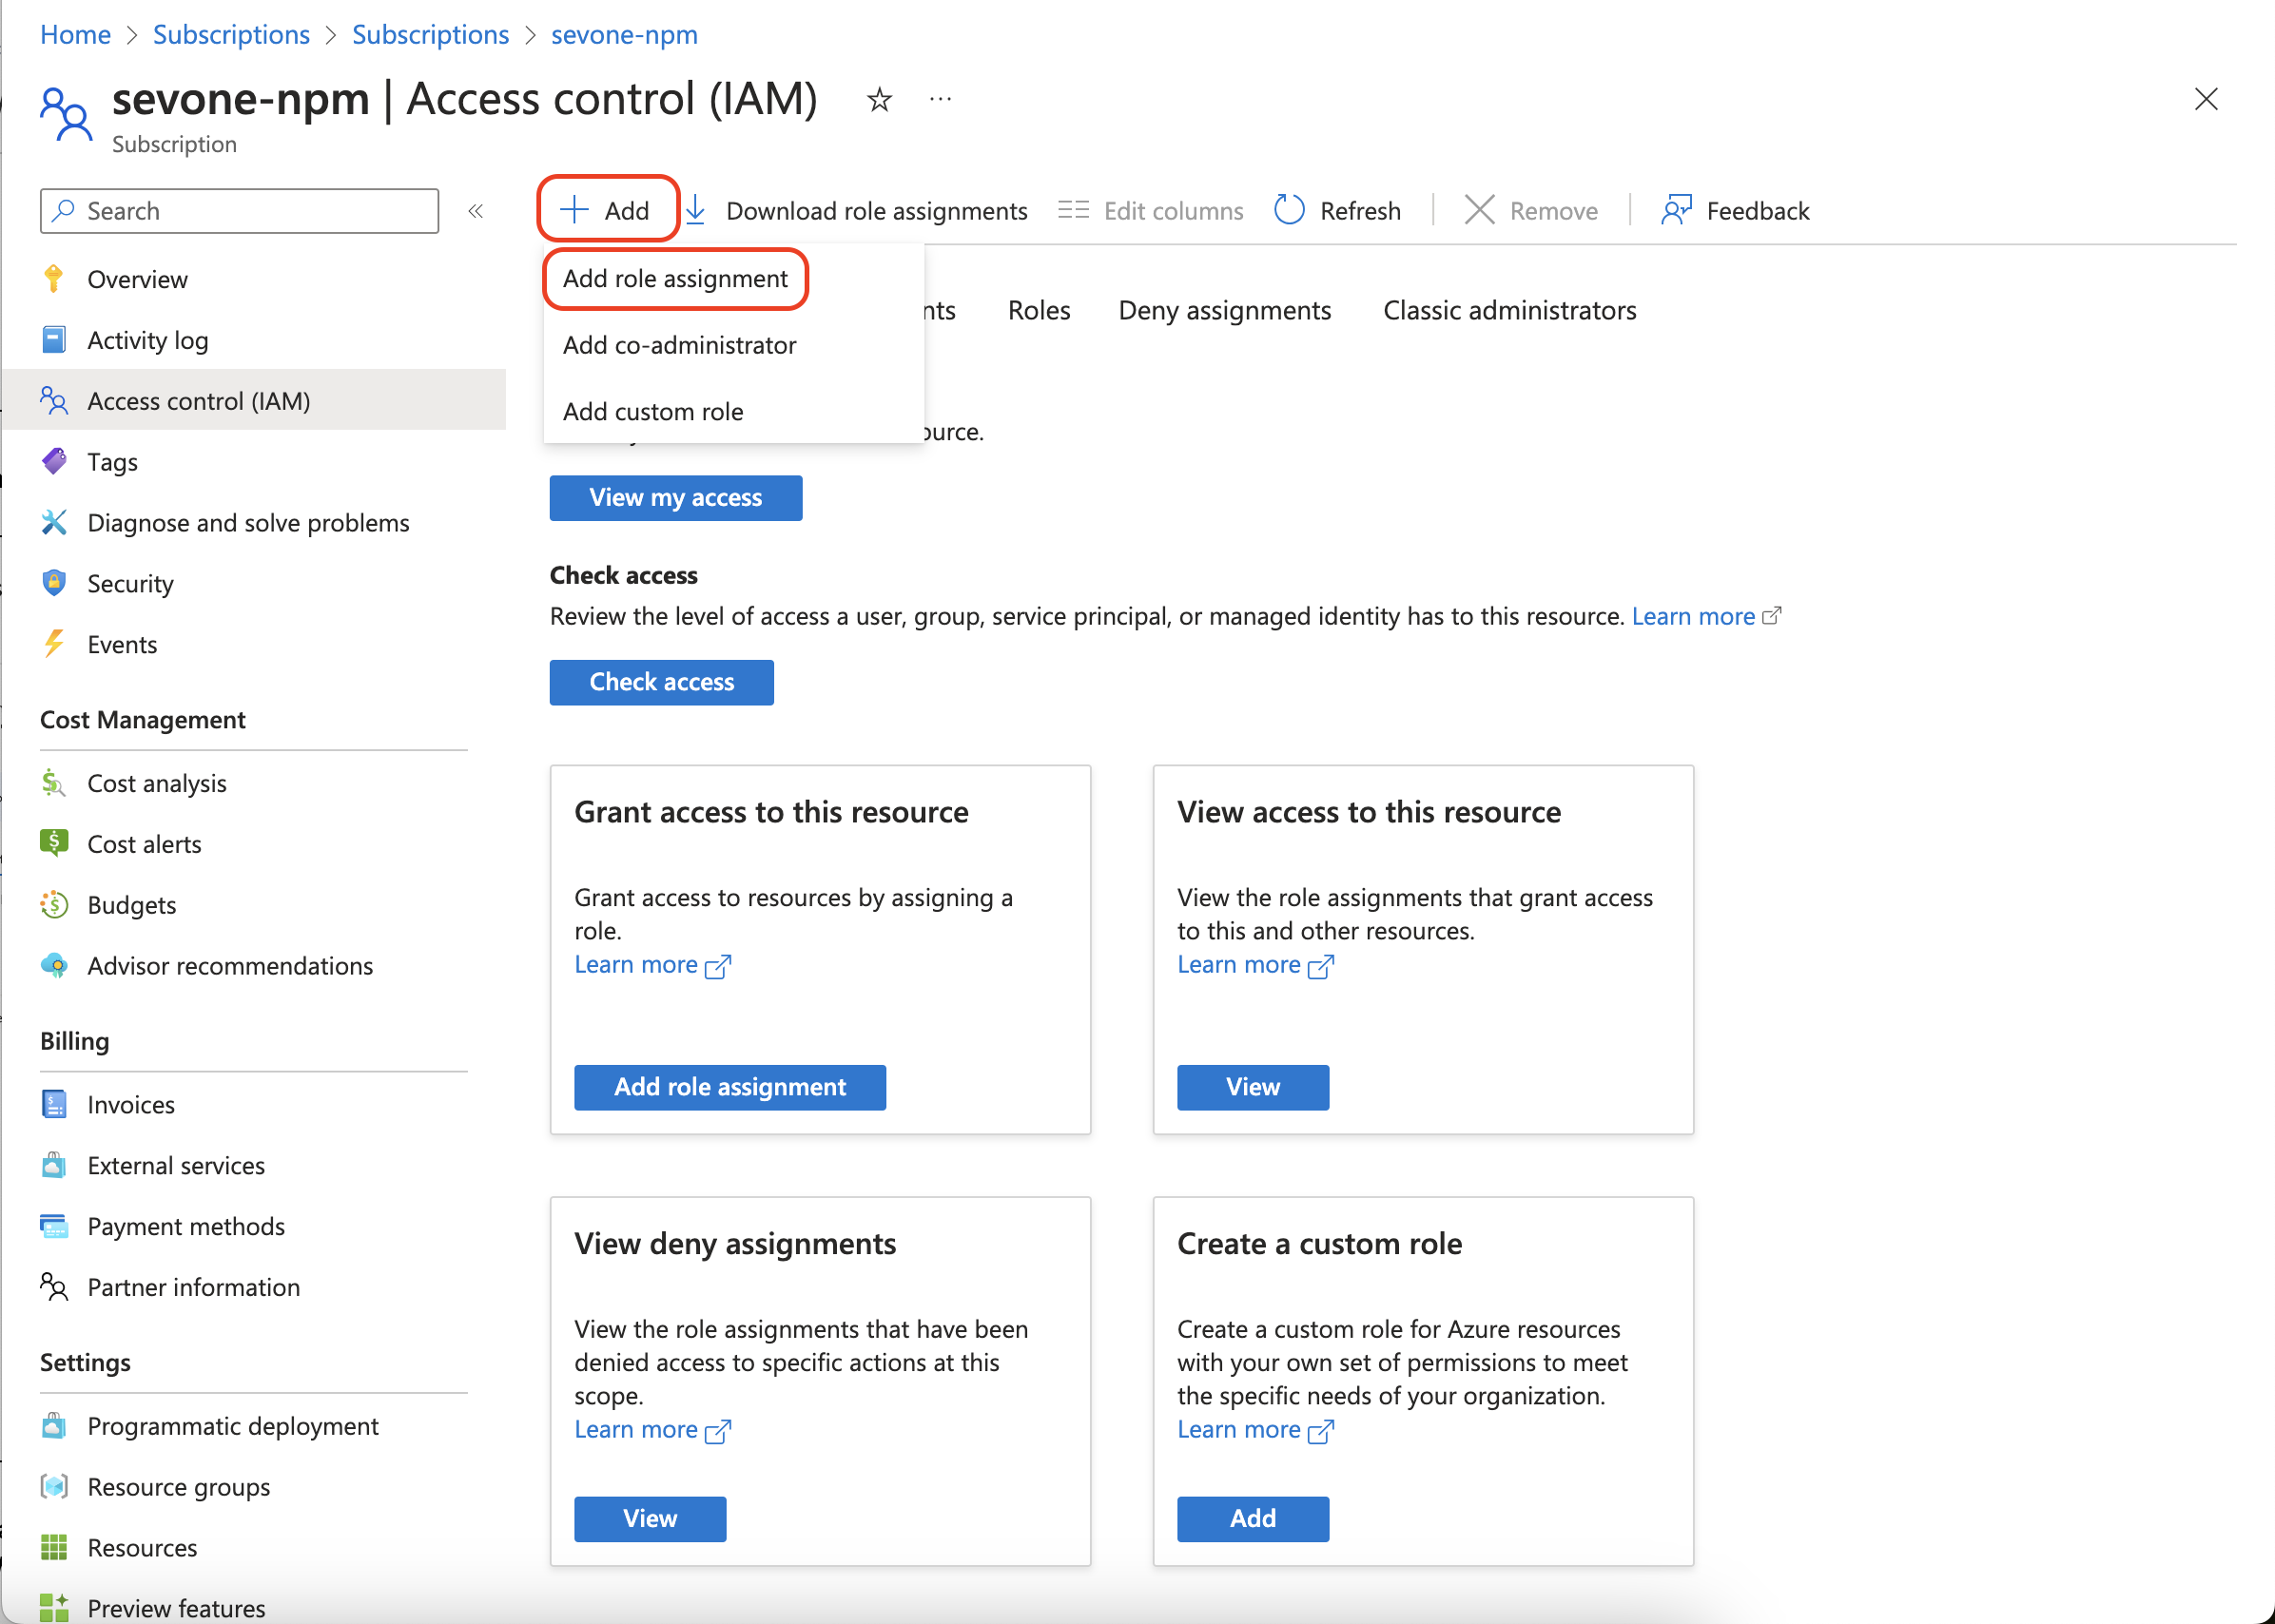Open Learn more link in Create a custom role card
This screenshot has width=2275, height=1624.
(x=1255, y=1429)
